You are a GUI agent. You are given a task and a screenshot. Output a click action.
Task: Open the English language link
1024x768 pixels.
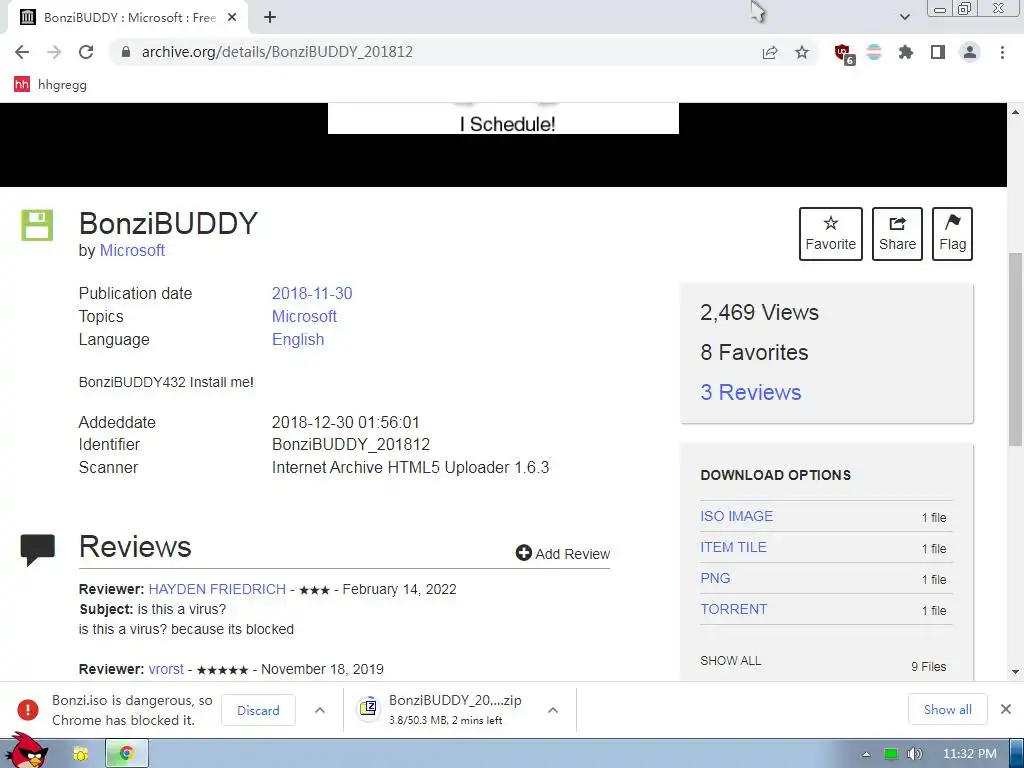[298, 340]
